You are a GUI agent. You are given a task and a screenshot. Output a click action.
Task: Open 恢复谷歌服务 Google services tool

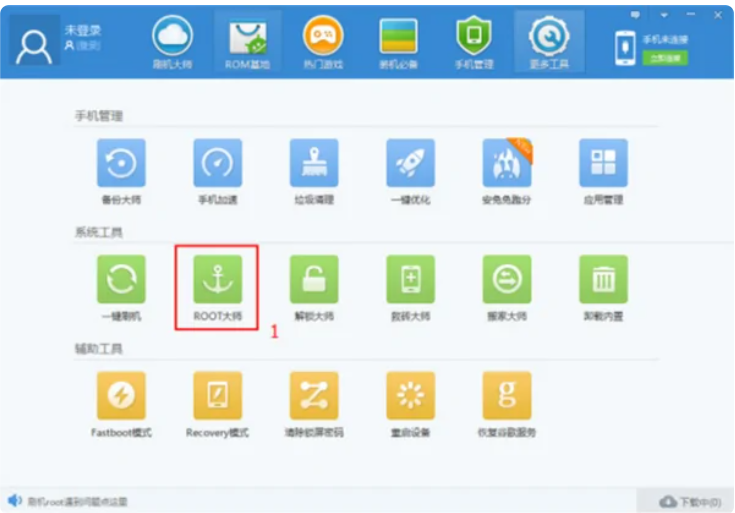507,396
